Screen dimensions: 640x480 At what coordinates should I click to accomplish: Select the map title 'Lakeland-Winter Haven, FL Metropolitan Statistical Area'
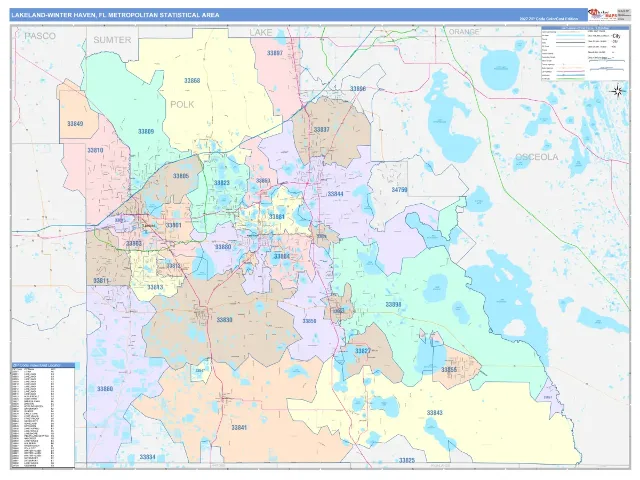click(x=115, y=15)
